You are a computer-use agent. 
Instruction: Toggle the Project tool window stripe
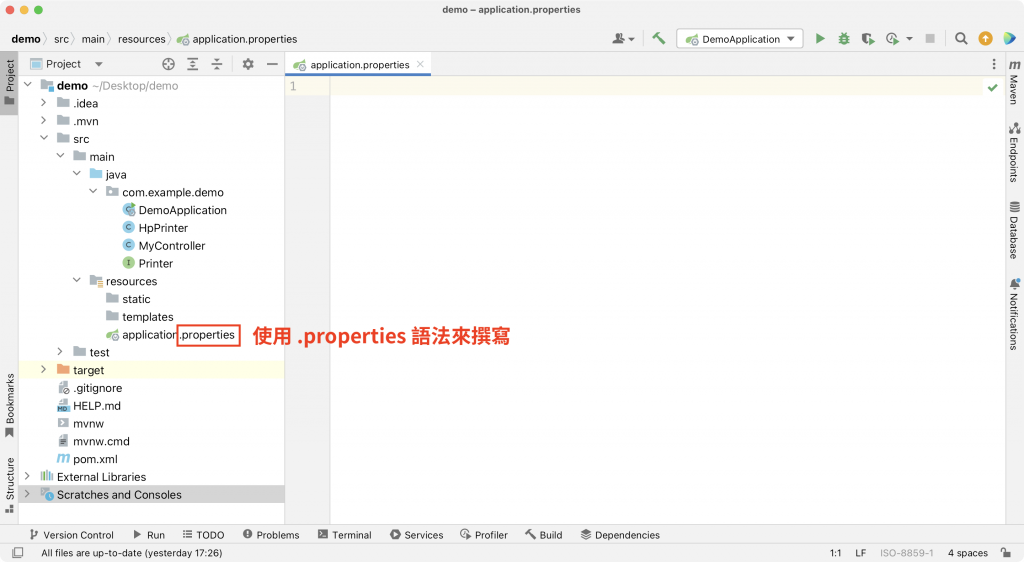(10, 83)
